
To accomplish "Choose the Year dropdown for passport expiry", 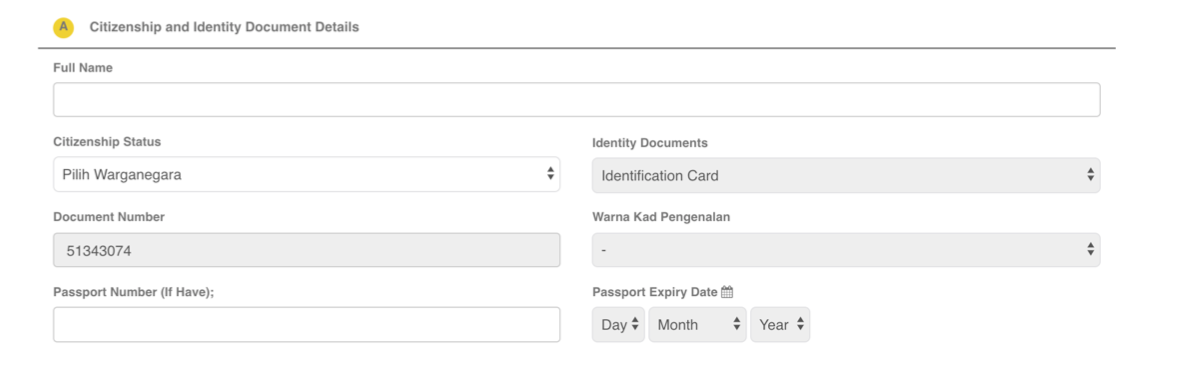I will coord(781,325).
